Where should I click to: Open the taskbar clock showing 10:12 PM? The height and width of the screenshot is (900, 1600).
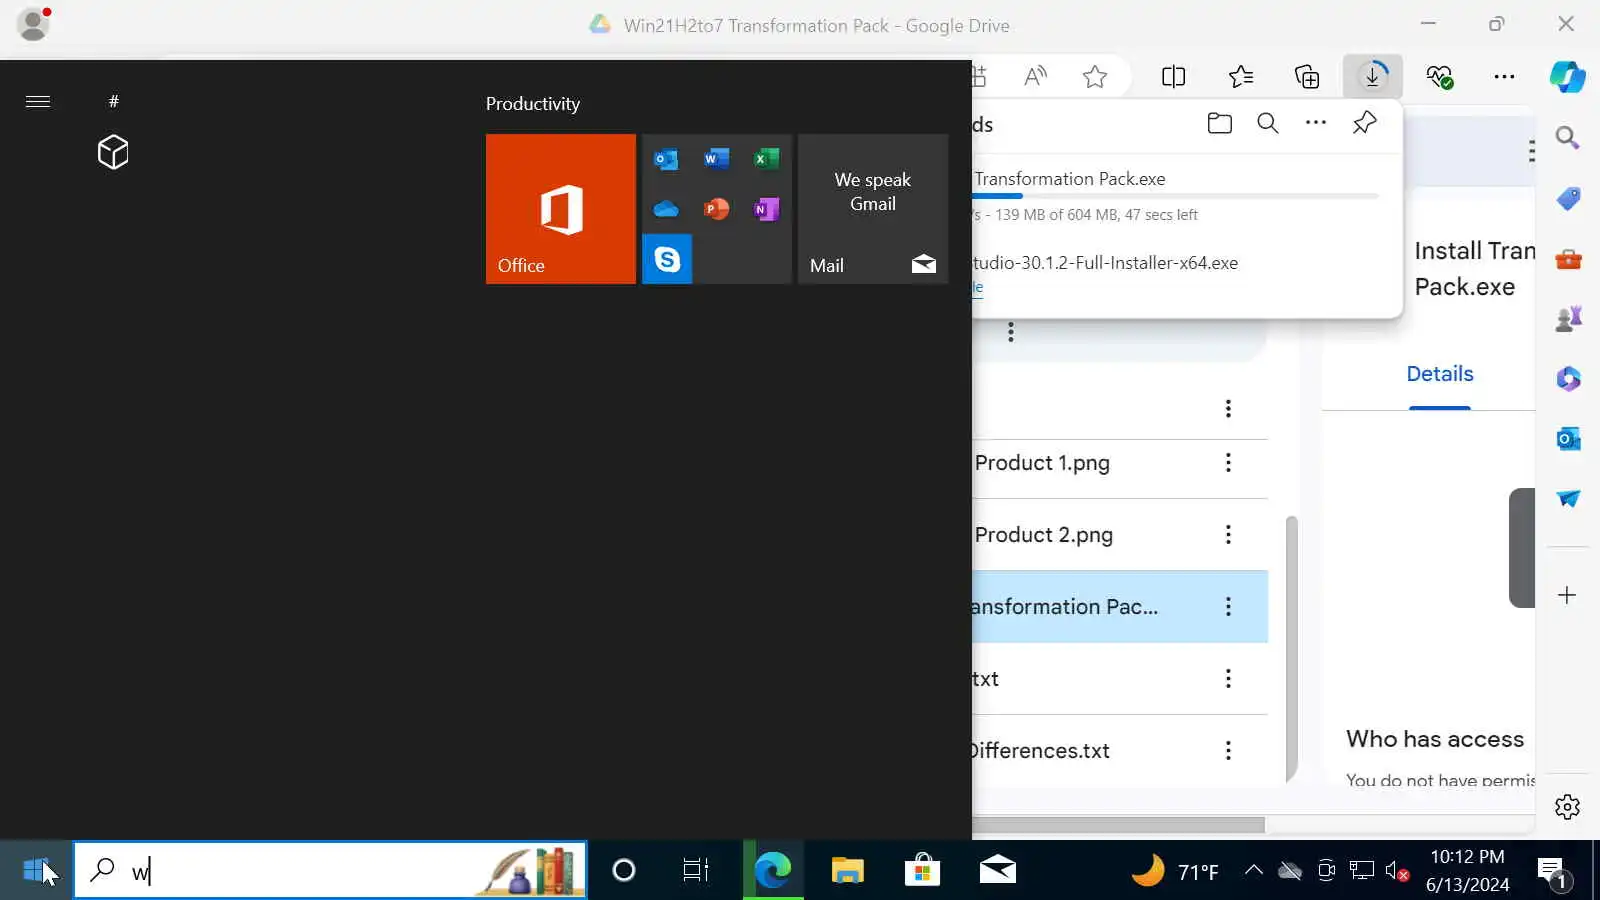(x=1468, y=871)
